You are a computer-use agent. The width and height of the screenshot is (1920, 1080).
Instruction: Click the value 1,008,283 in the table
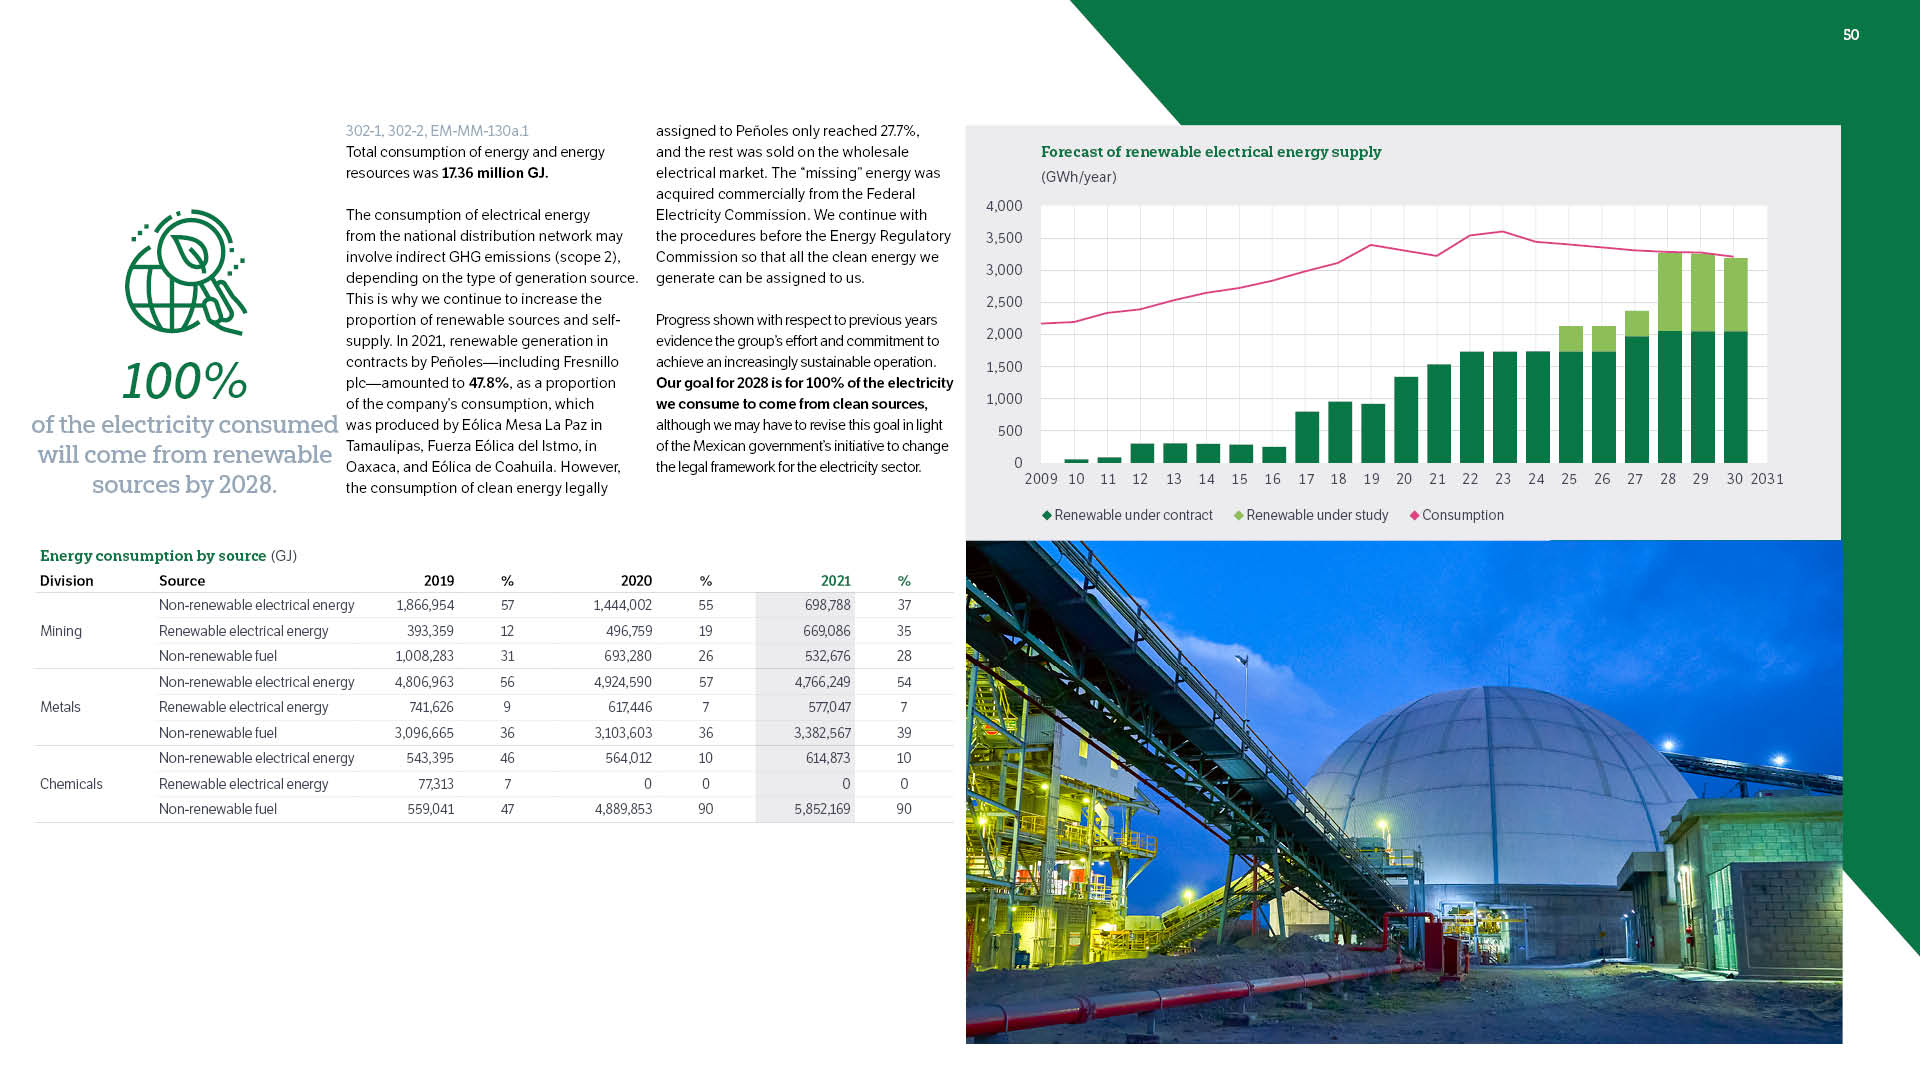point(425,656)
